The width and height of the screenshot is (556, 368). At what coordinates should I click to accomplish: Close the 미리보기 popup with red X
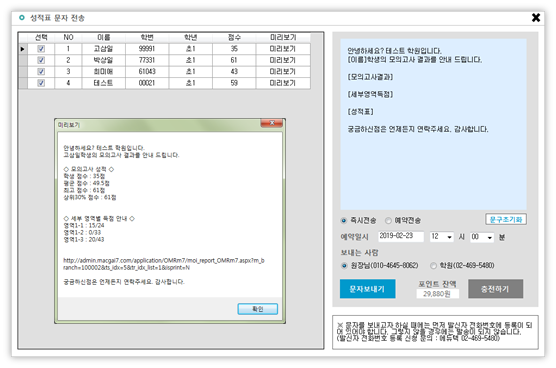(272, 123)
